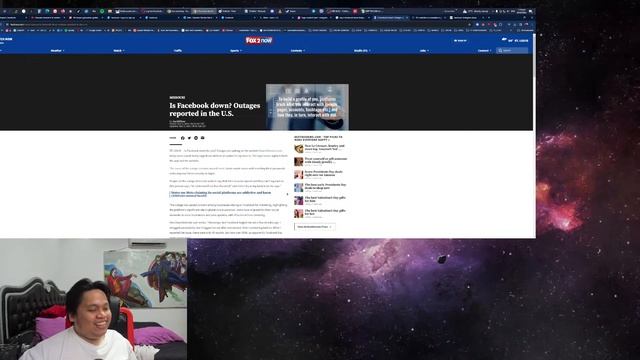The height and width of the screenshot is (360, 640).
Task: Open 'best Valentine's Day gifts for her' story
Action: [325, 212]
